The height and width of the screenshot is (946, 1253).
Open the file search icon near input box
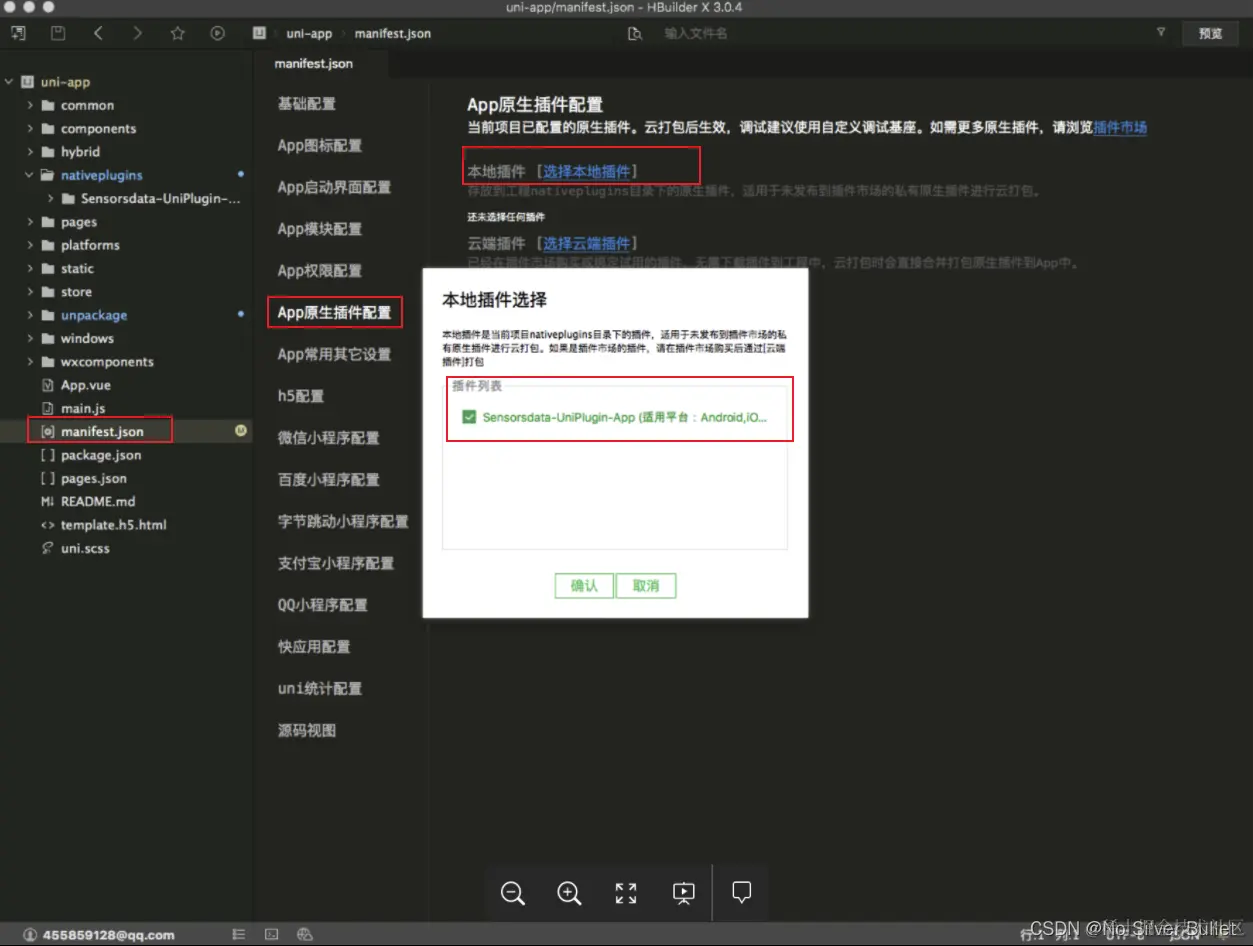pyautogui.click(x=636, y=33)
